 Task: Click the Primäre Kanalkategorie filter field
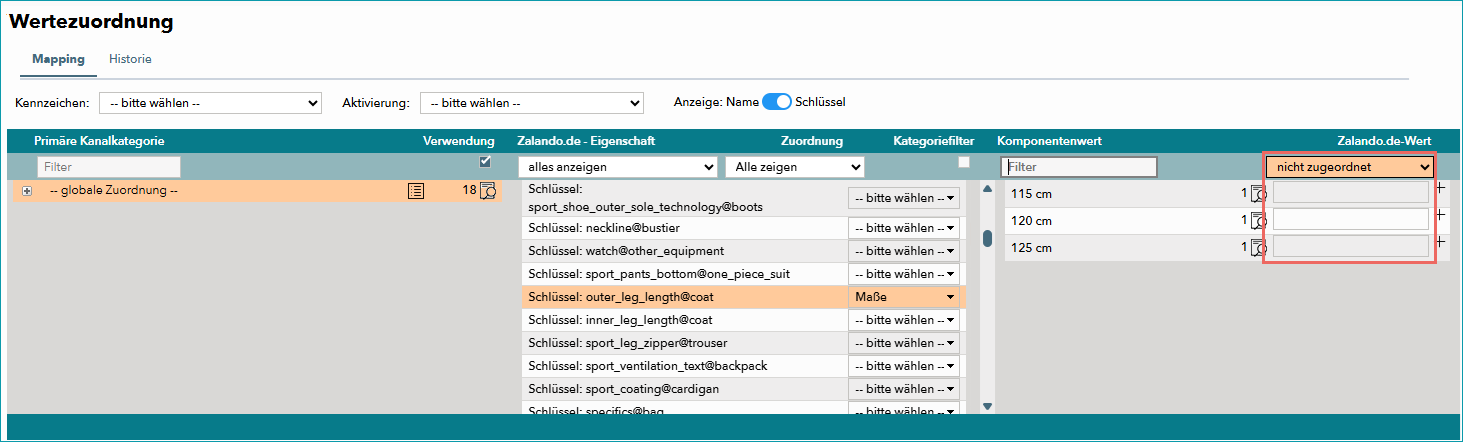(x=109, y=167)
